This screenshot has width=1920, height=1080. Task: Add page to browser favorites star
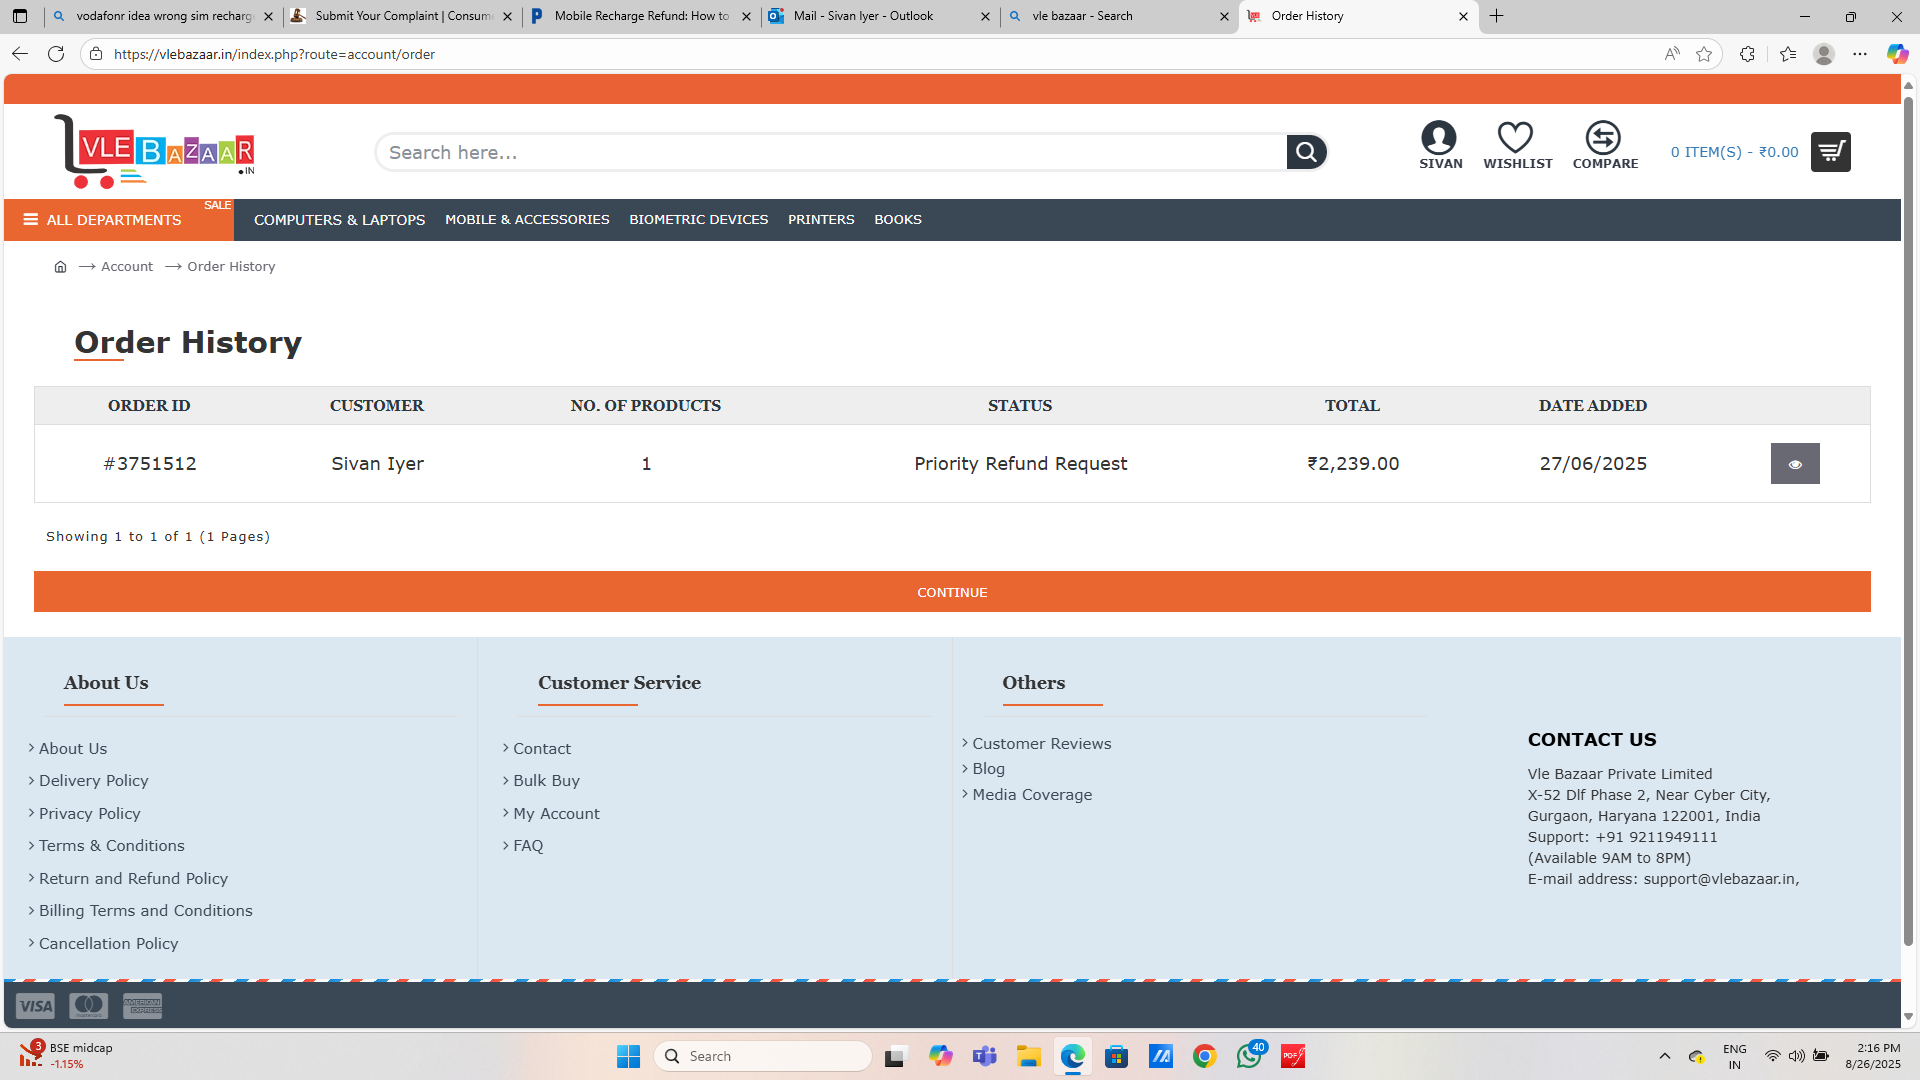1704,54
